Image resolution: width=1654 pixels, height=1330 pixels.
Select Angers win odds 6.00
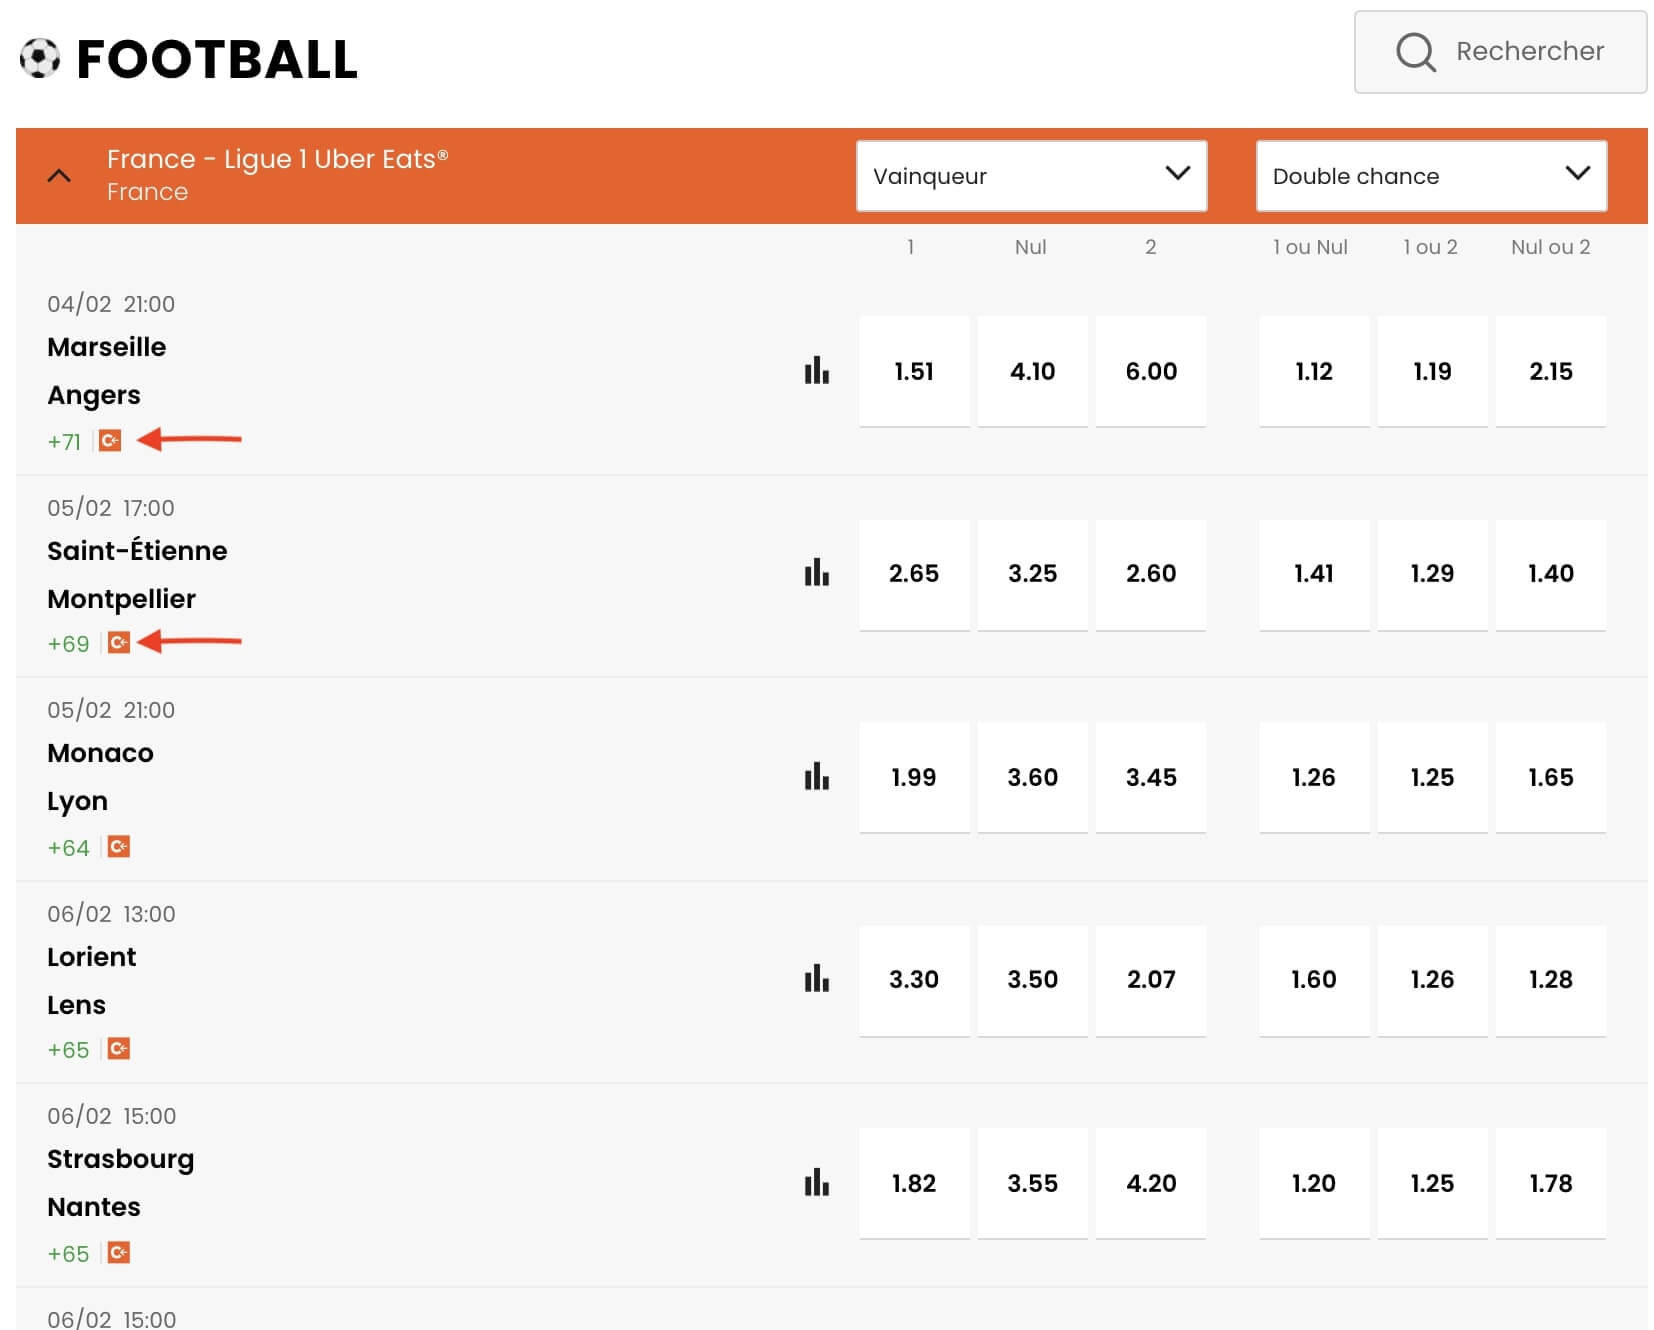pos(1151,371)
